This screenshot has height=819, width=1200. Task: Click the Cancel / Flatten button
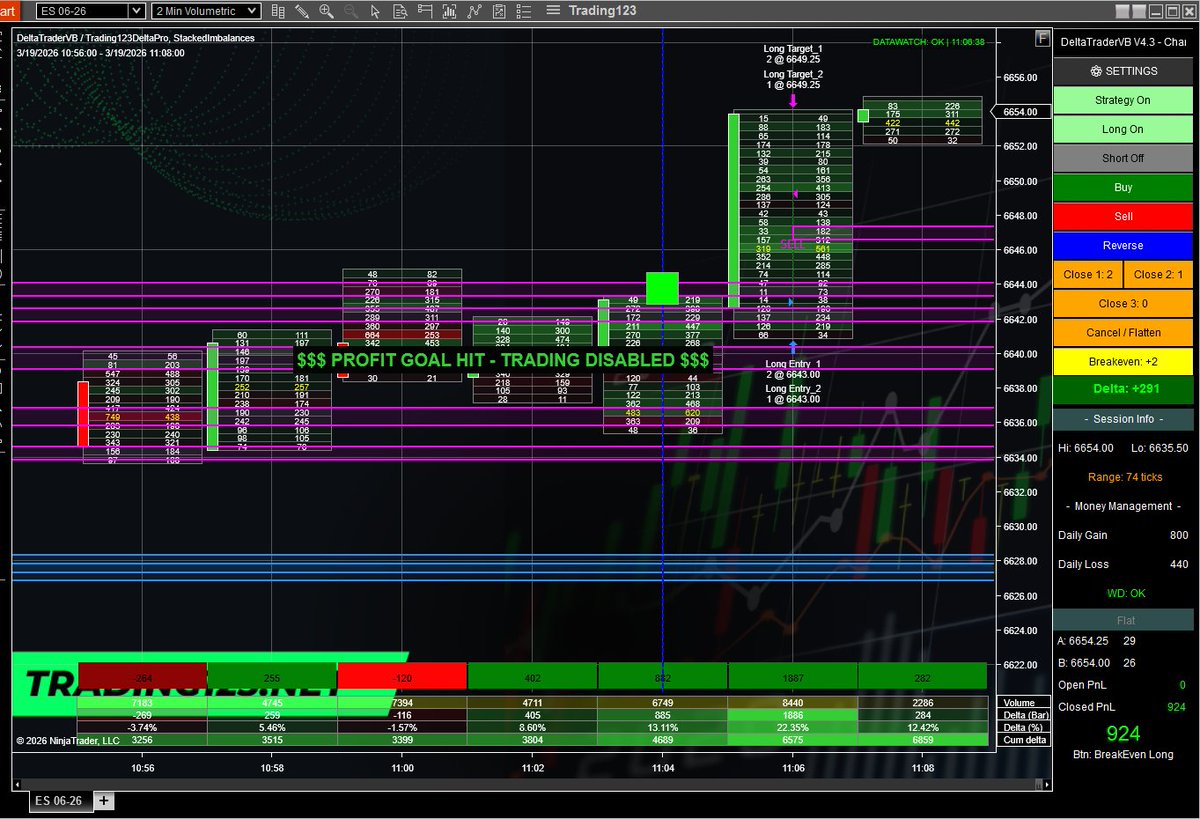[1123, 332]
